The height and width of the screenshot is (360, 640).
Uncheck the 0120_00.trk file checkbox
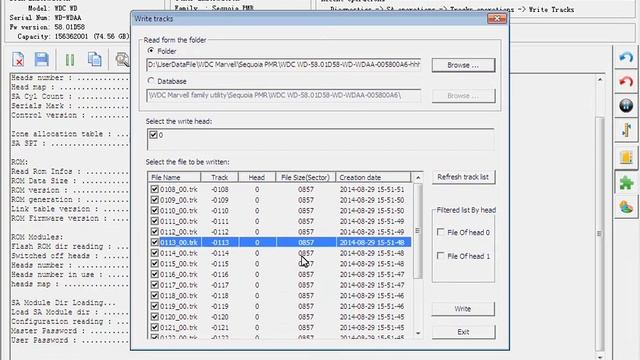[154, 316]
